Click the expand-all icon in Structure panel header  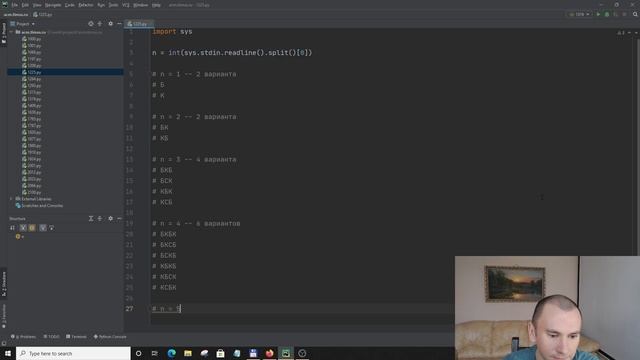(91, 218)
